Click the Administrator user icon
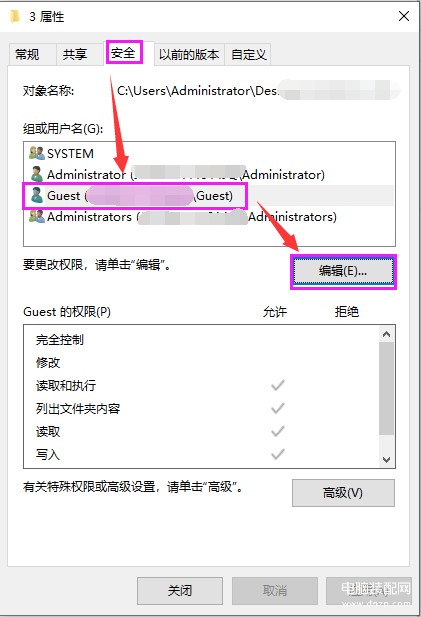 (37, 174)
